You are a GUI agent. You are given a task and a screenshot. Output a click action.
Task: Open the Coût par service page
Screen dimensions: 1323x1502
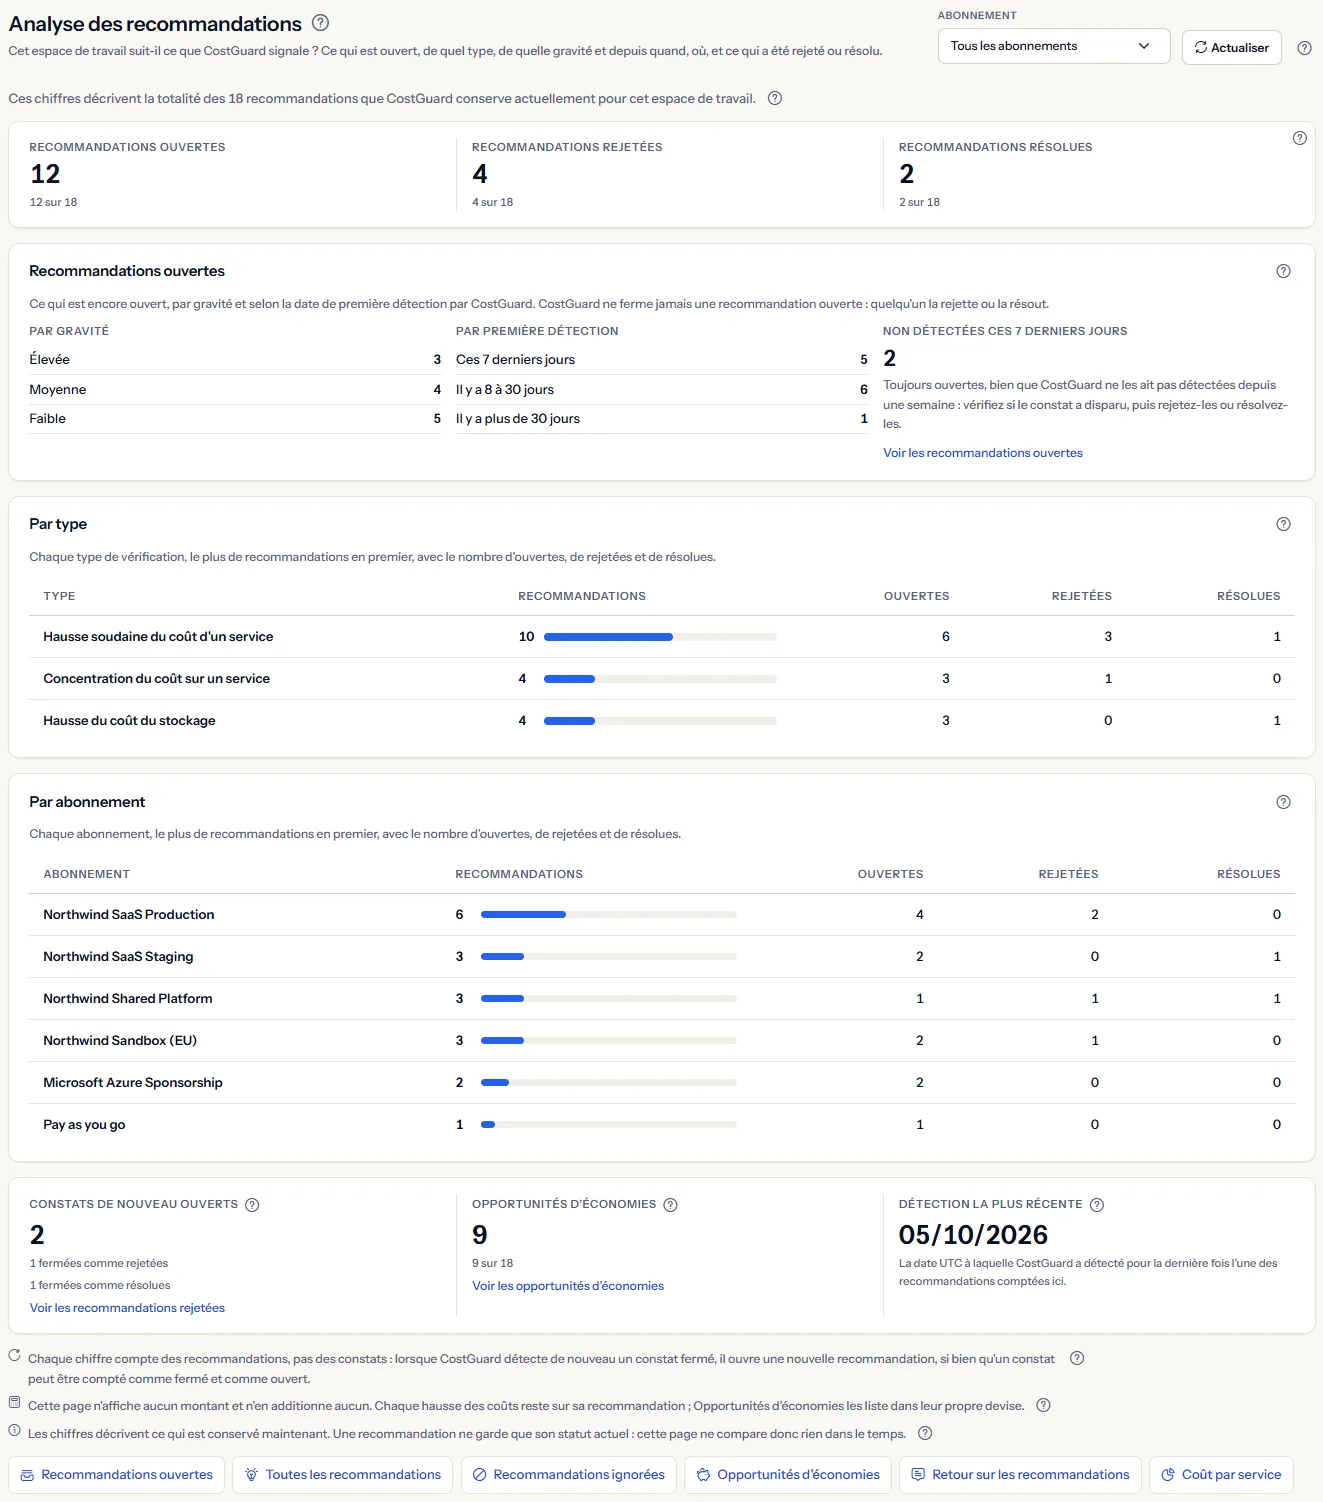click(x=1221, y=1475)
